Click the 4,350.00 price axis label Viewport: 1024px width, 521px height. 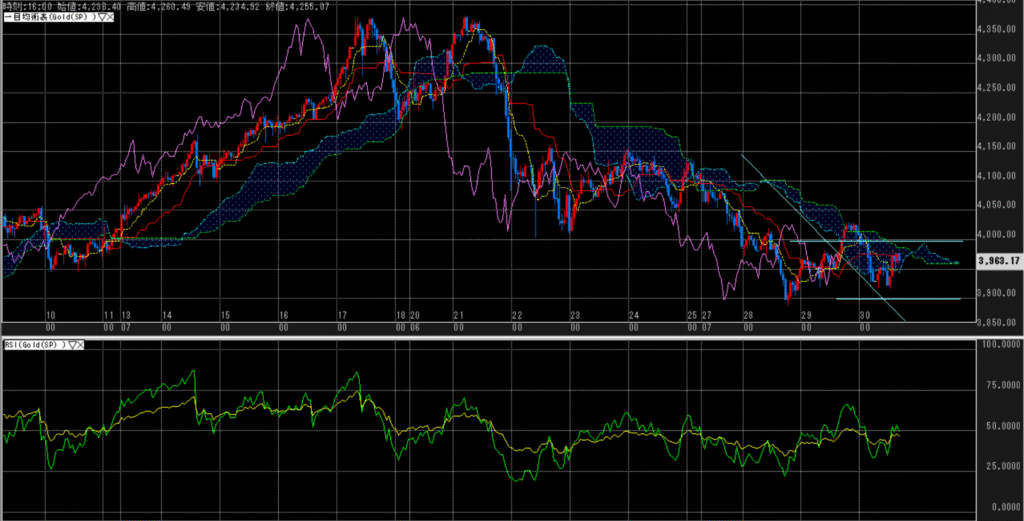pos(997,29)
